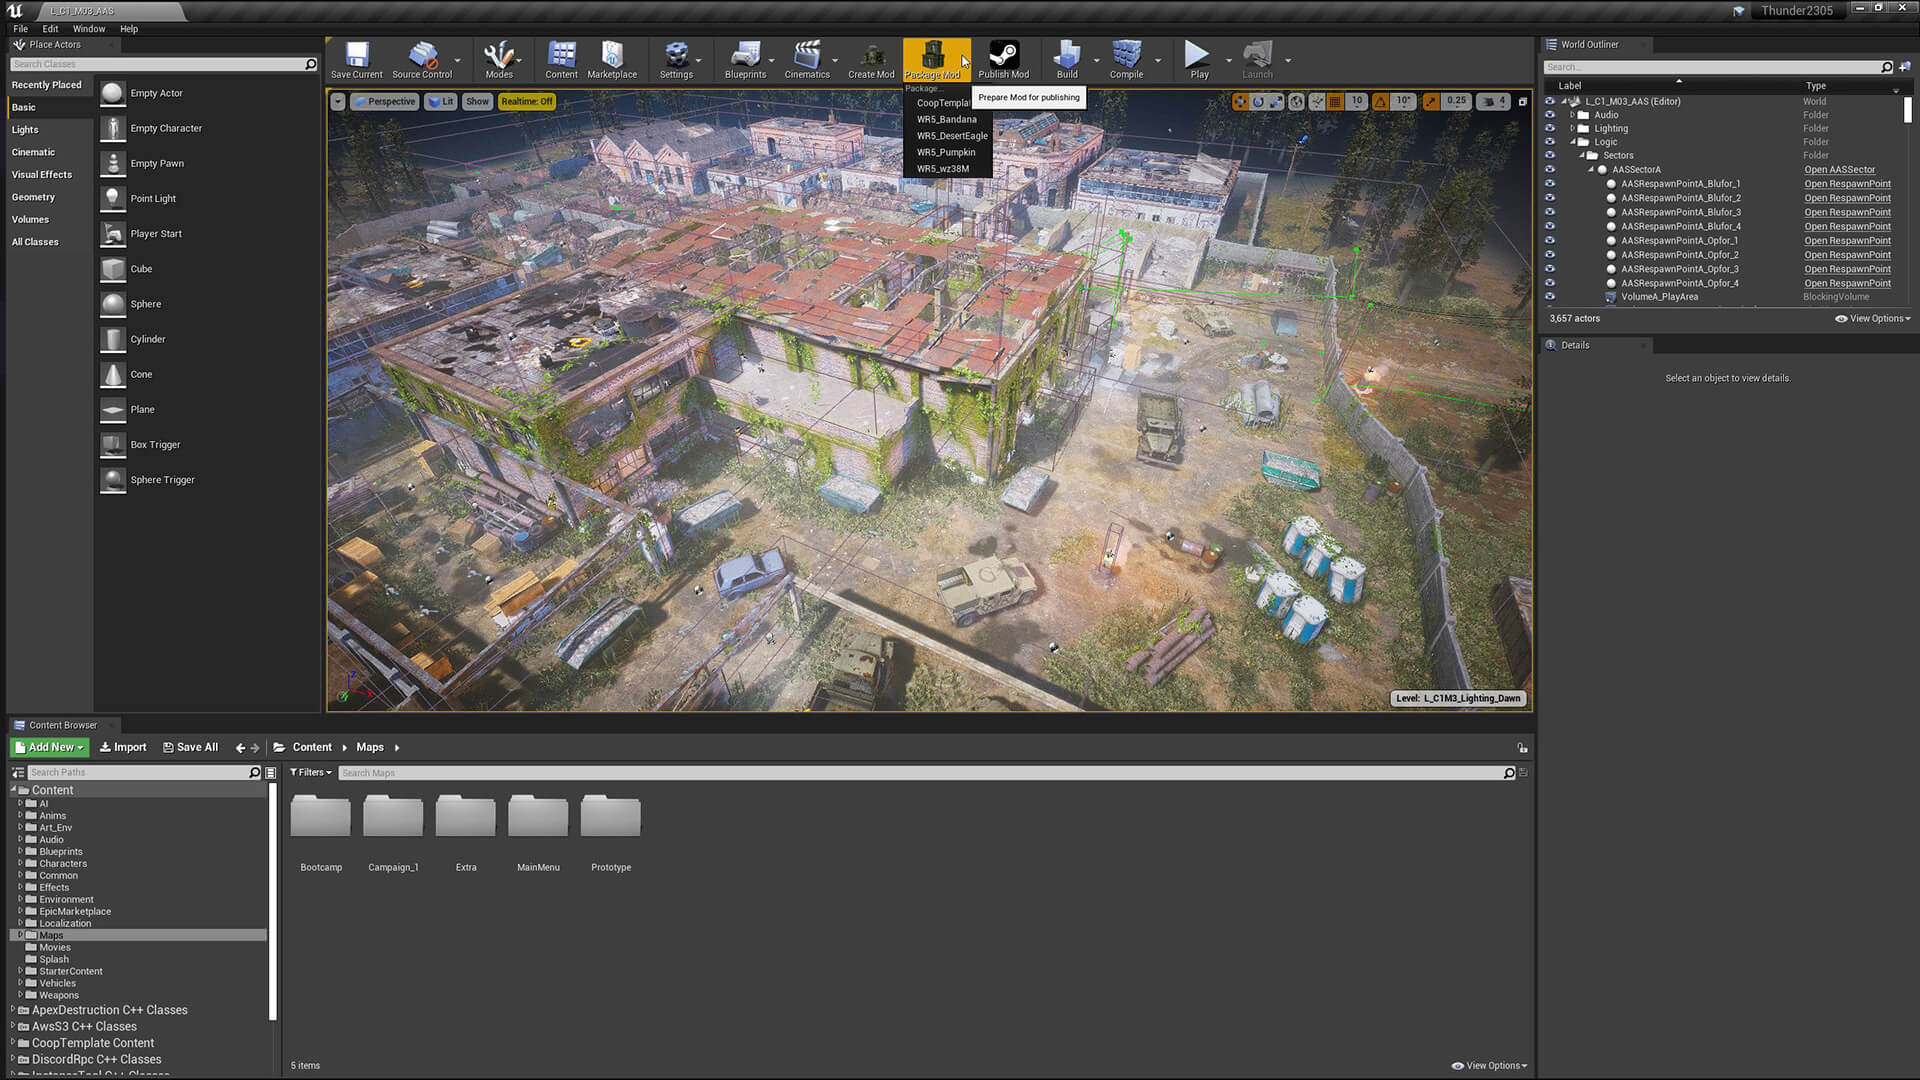Open the camera speed 4 dropdown

point(1493,101)
